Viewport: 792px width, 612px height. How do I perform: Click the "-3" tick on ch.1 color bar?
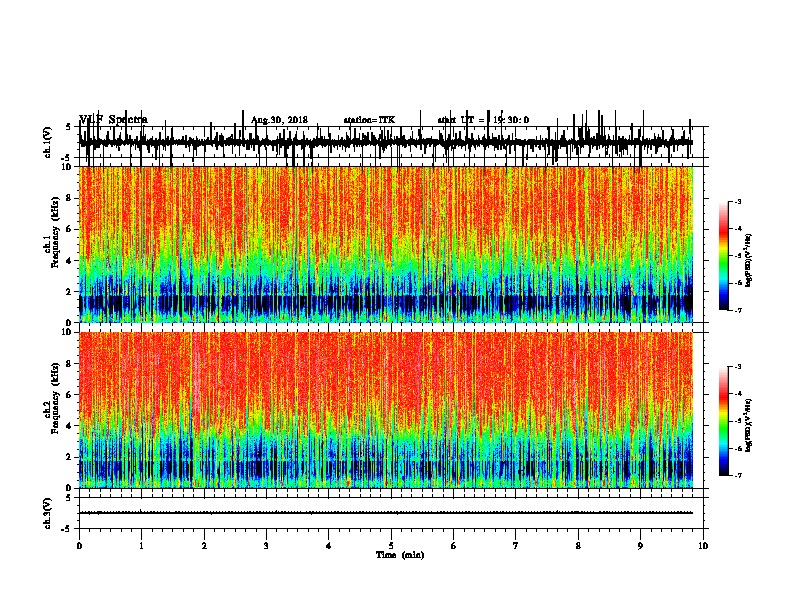(737, 201)
